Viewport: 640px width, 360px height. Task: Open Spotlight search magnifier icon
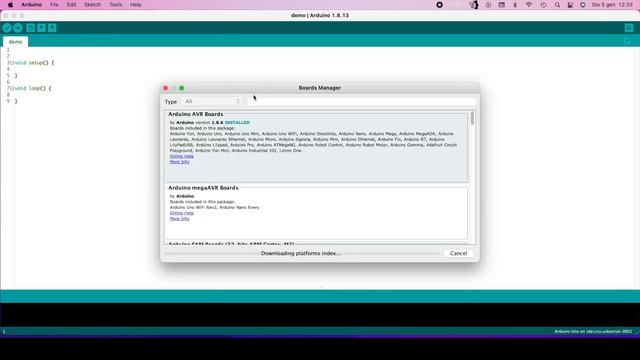557,5
